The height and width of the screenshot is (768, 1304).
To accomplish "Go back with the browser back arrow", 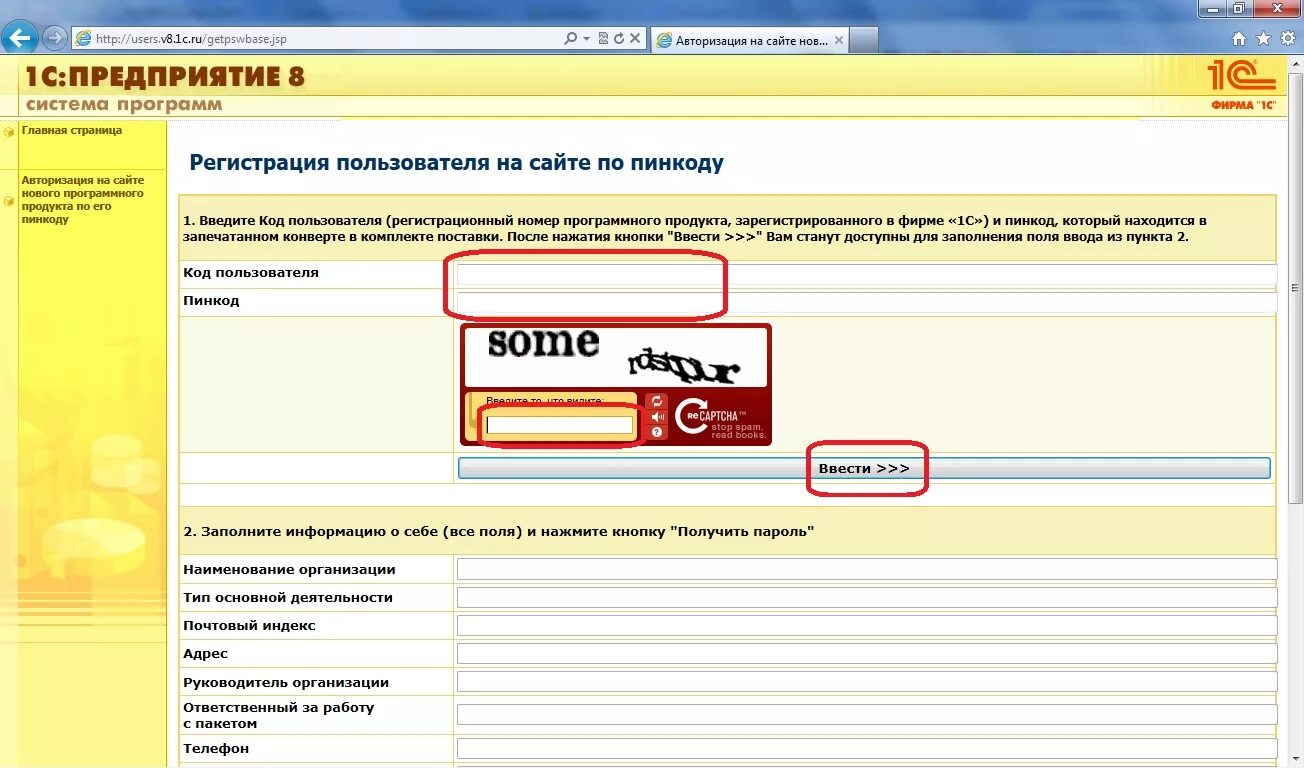I will 20,38.
